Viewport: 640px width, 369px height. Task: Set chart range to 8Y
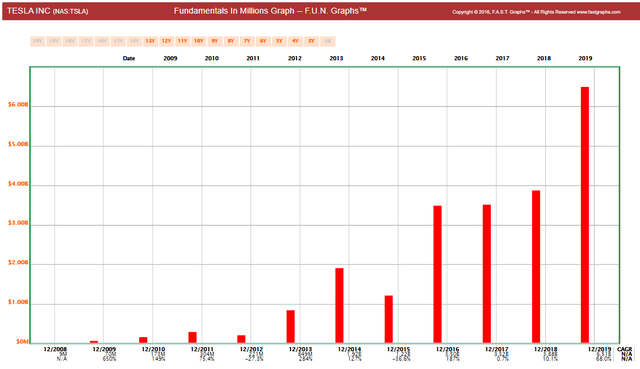click(231, 41)
